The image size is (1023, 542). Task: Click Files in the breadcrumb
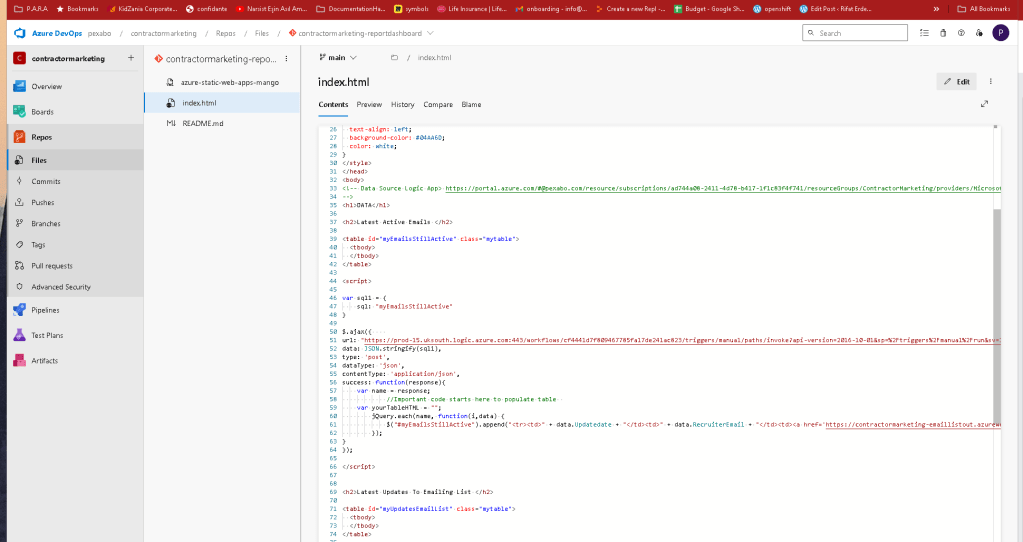pos(262,33)
